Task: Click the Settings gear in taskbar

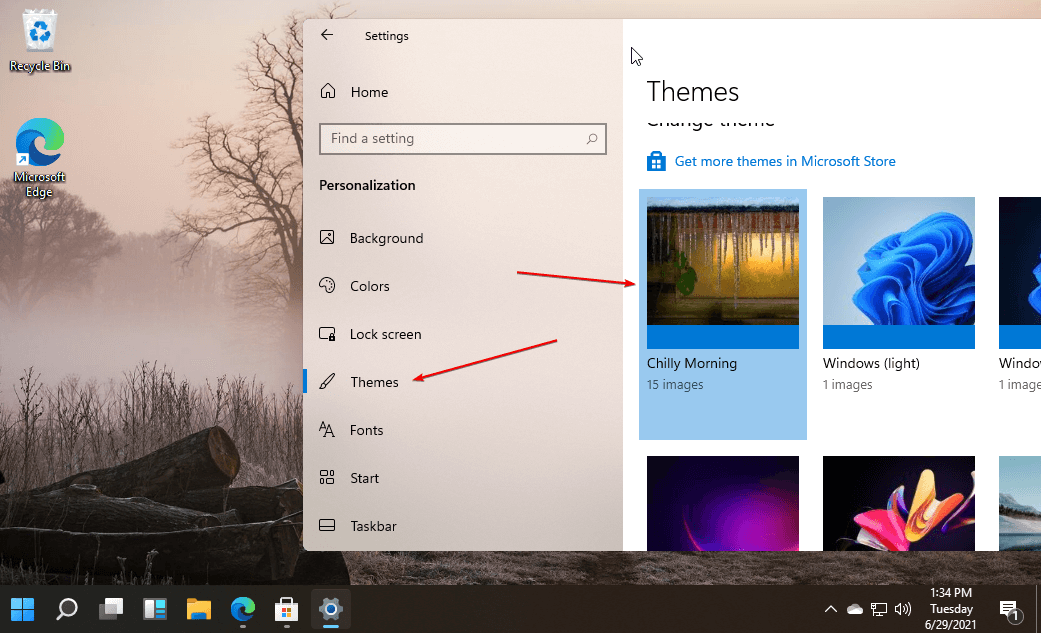Action: 331,609
